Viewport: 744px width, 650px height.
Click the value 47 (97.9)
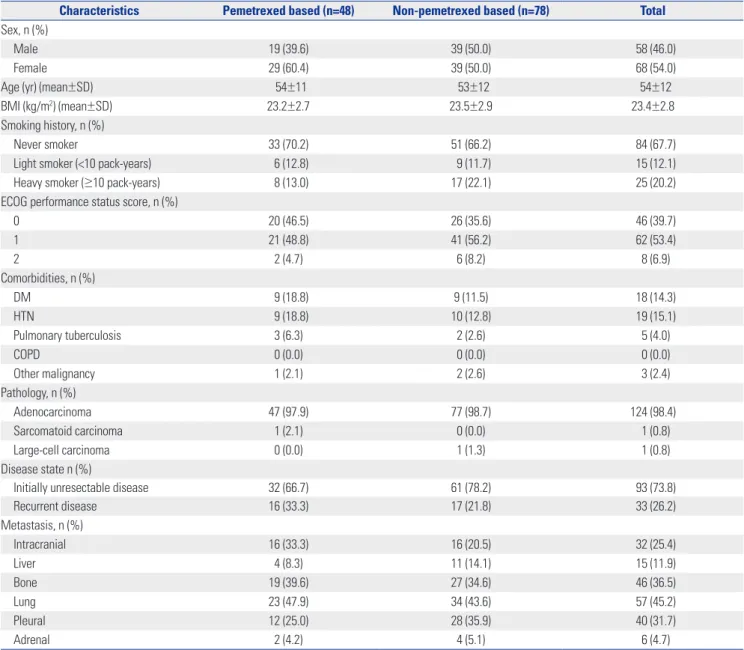coord(288,412)
